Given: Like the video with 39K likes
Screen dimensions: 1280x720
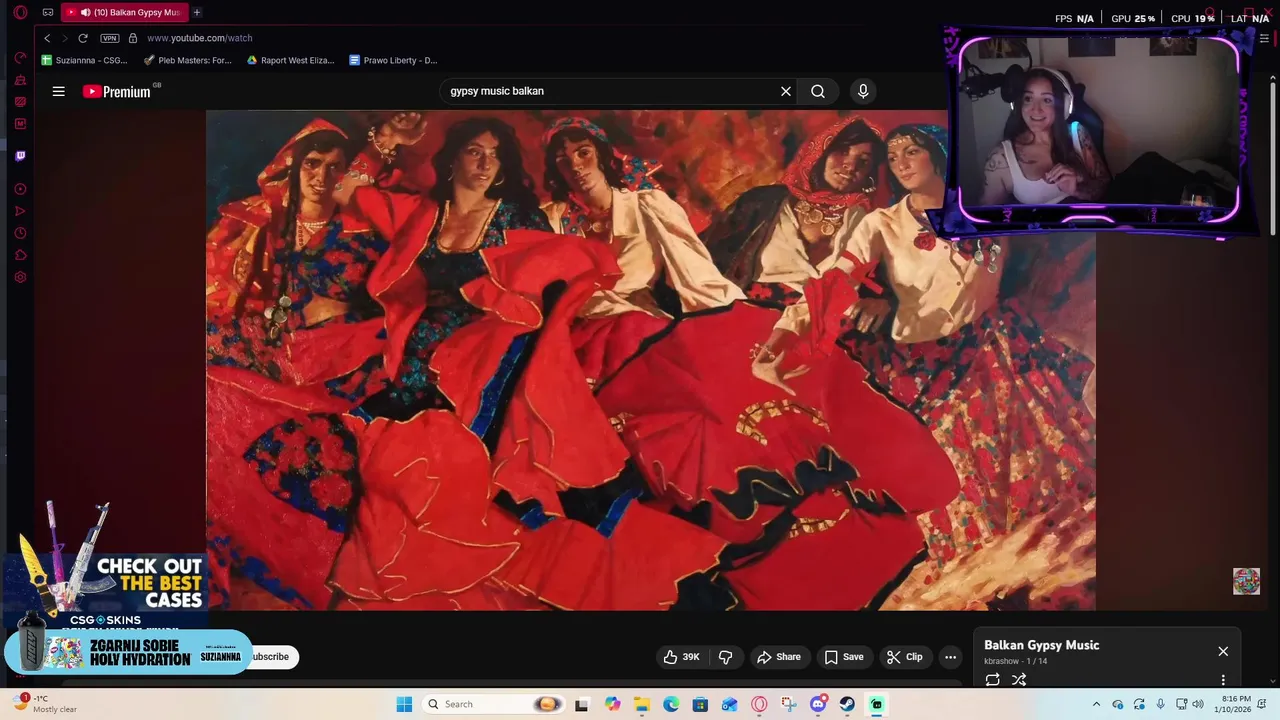Looking at the screenshot, I should point(682,657).
